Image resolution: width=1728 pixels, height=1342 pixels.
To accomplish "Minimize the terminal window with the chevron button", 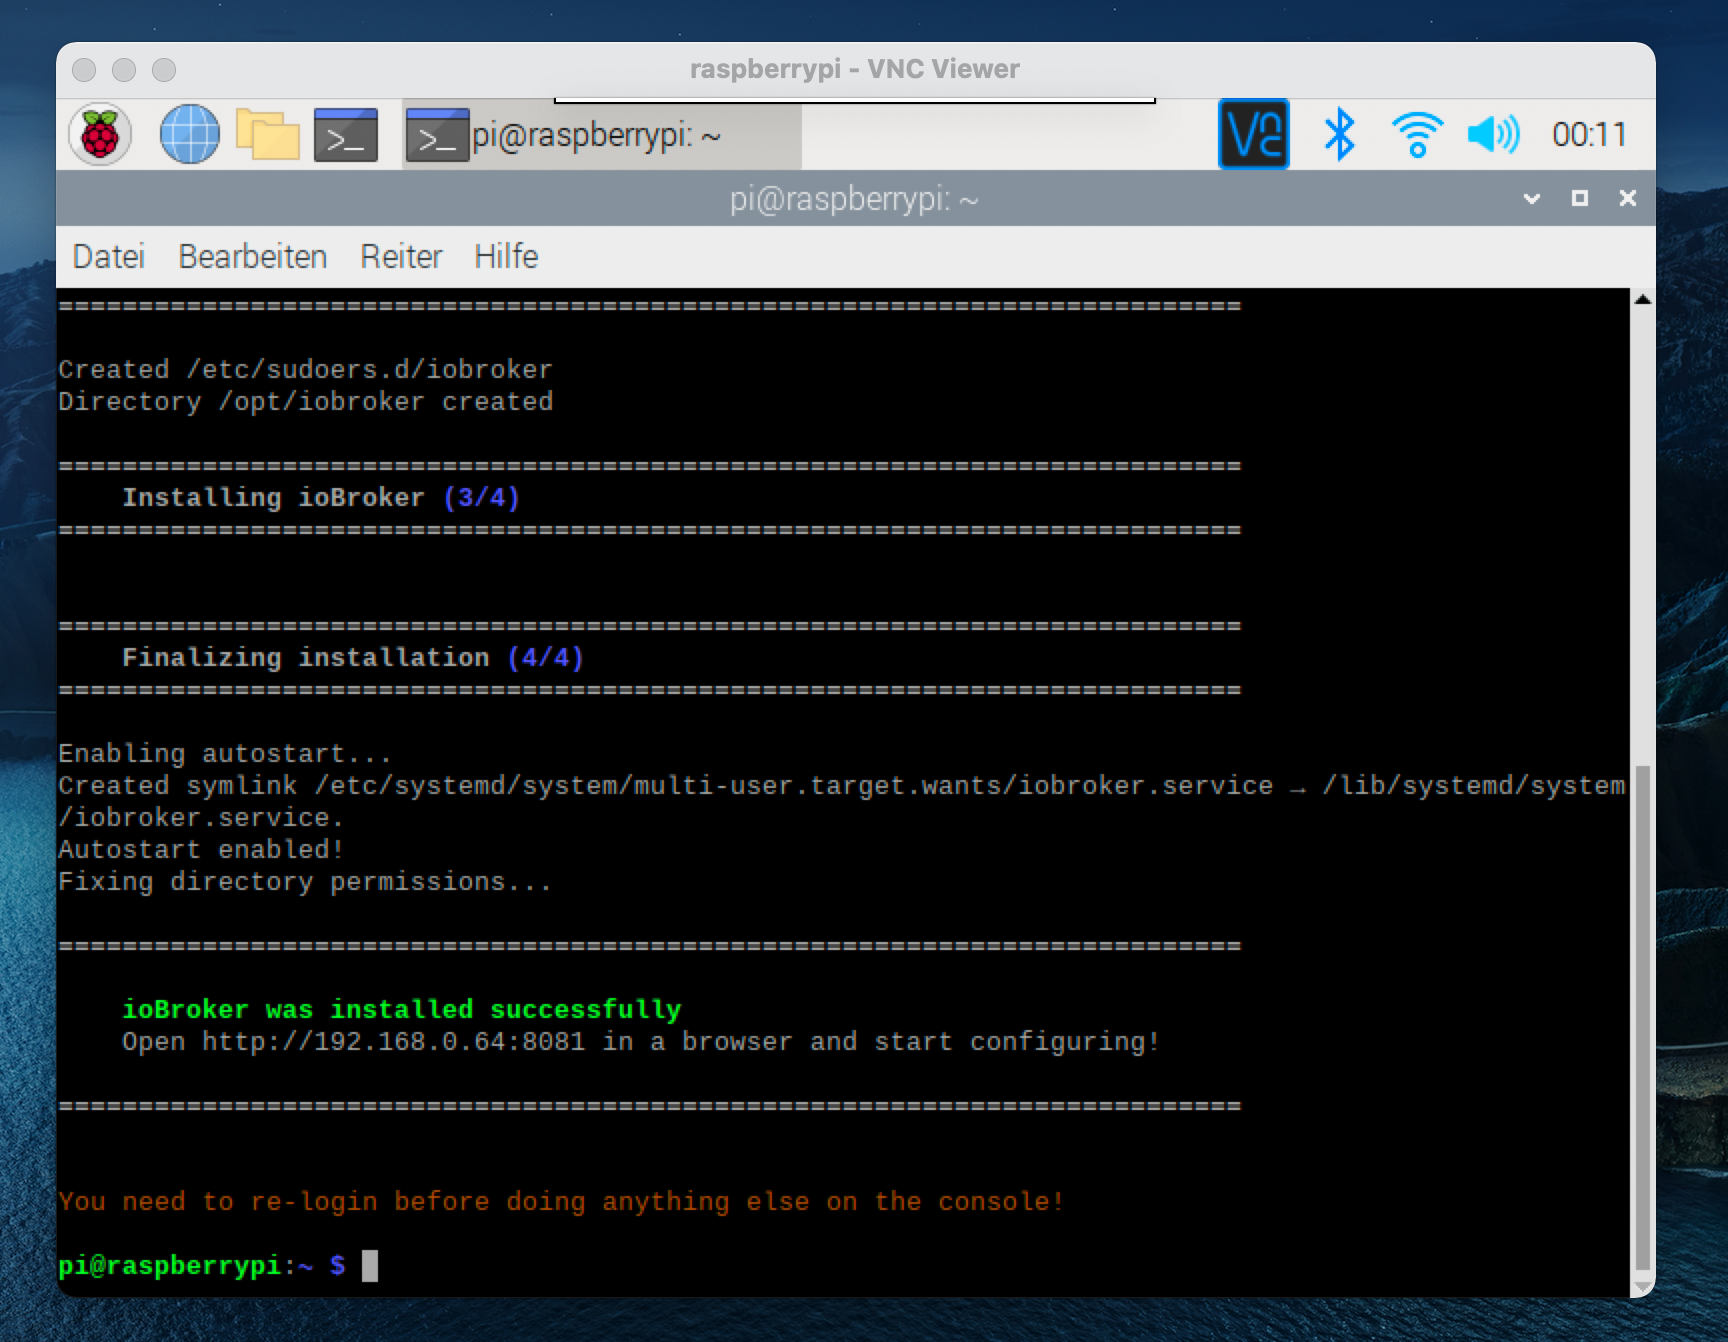I will click(1531, 199).
